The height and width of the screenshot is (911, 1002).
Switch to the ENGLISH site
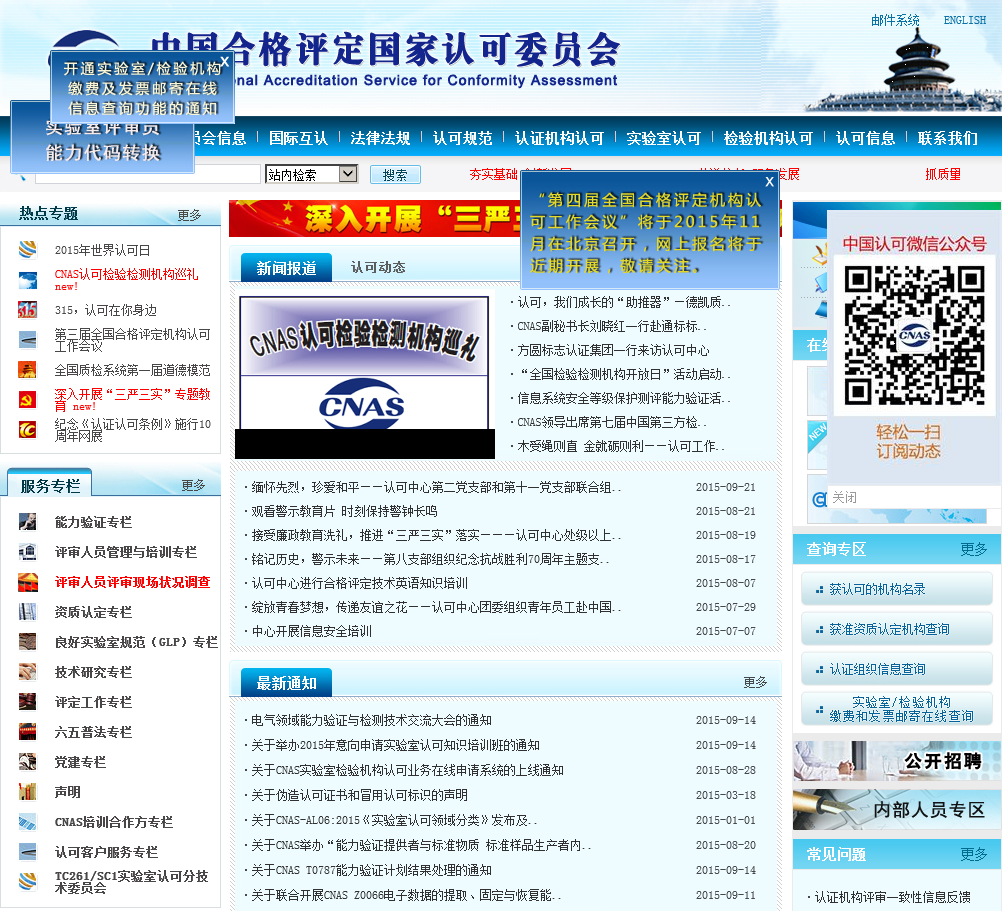coord(965,20)
